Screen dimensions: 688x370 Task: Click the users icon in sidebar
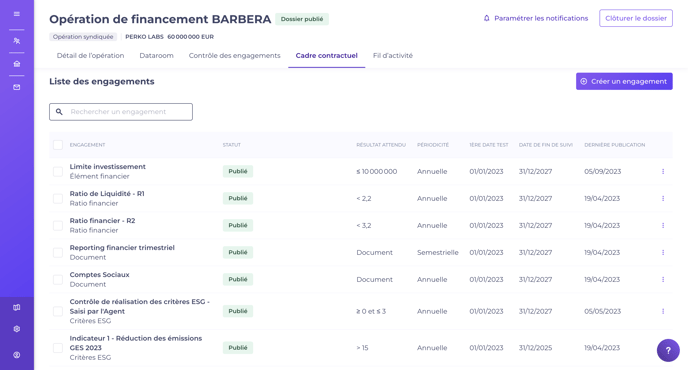tap(17, 41)
